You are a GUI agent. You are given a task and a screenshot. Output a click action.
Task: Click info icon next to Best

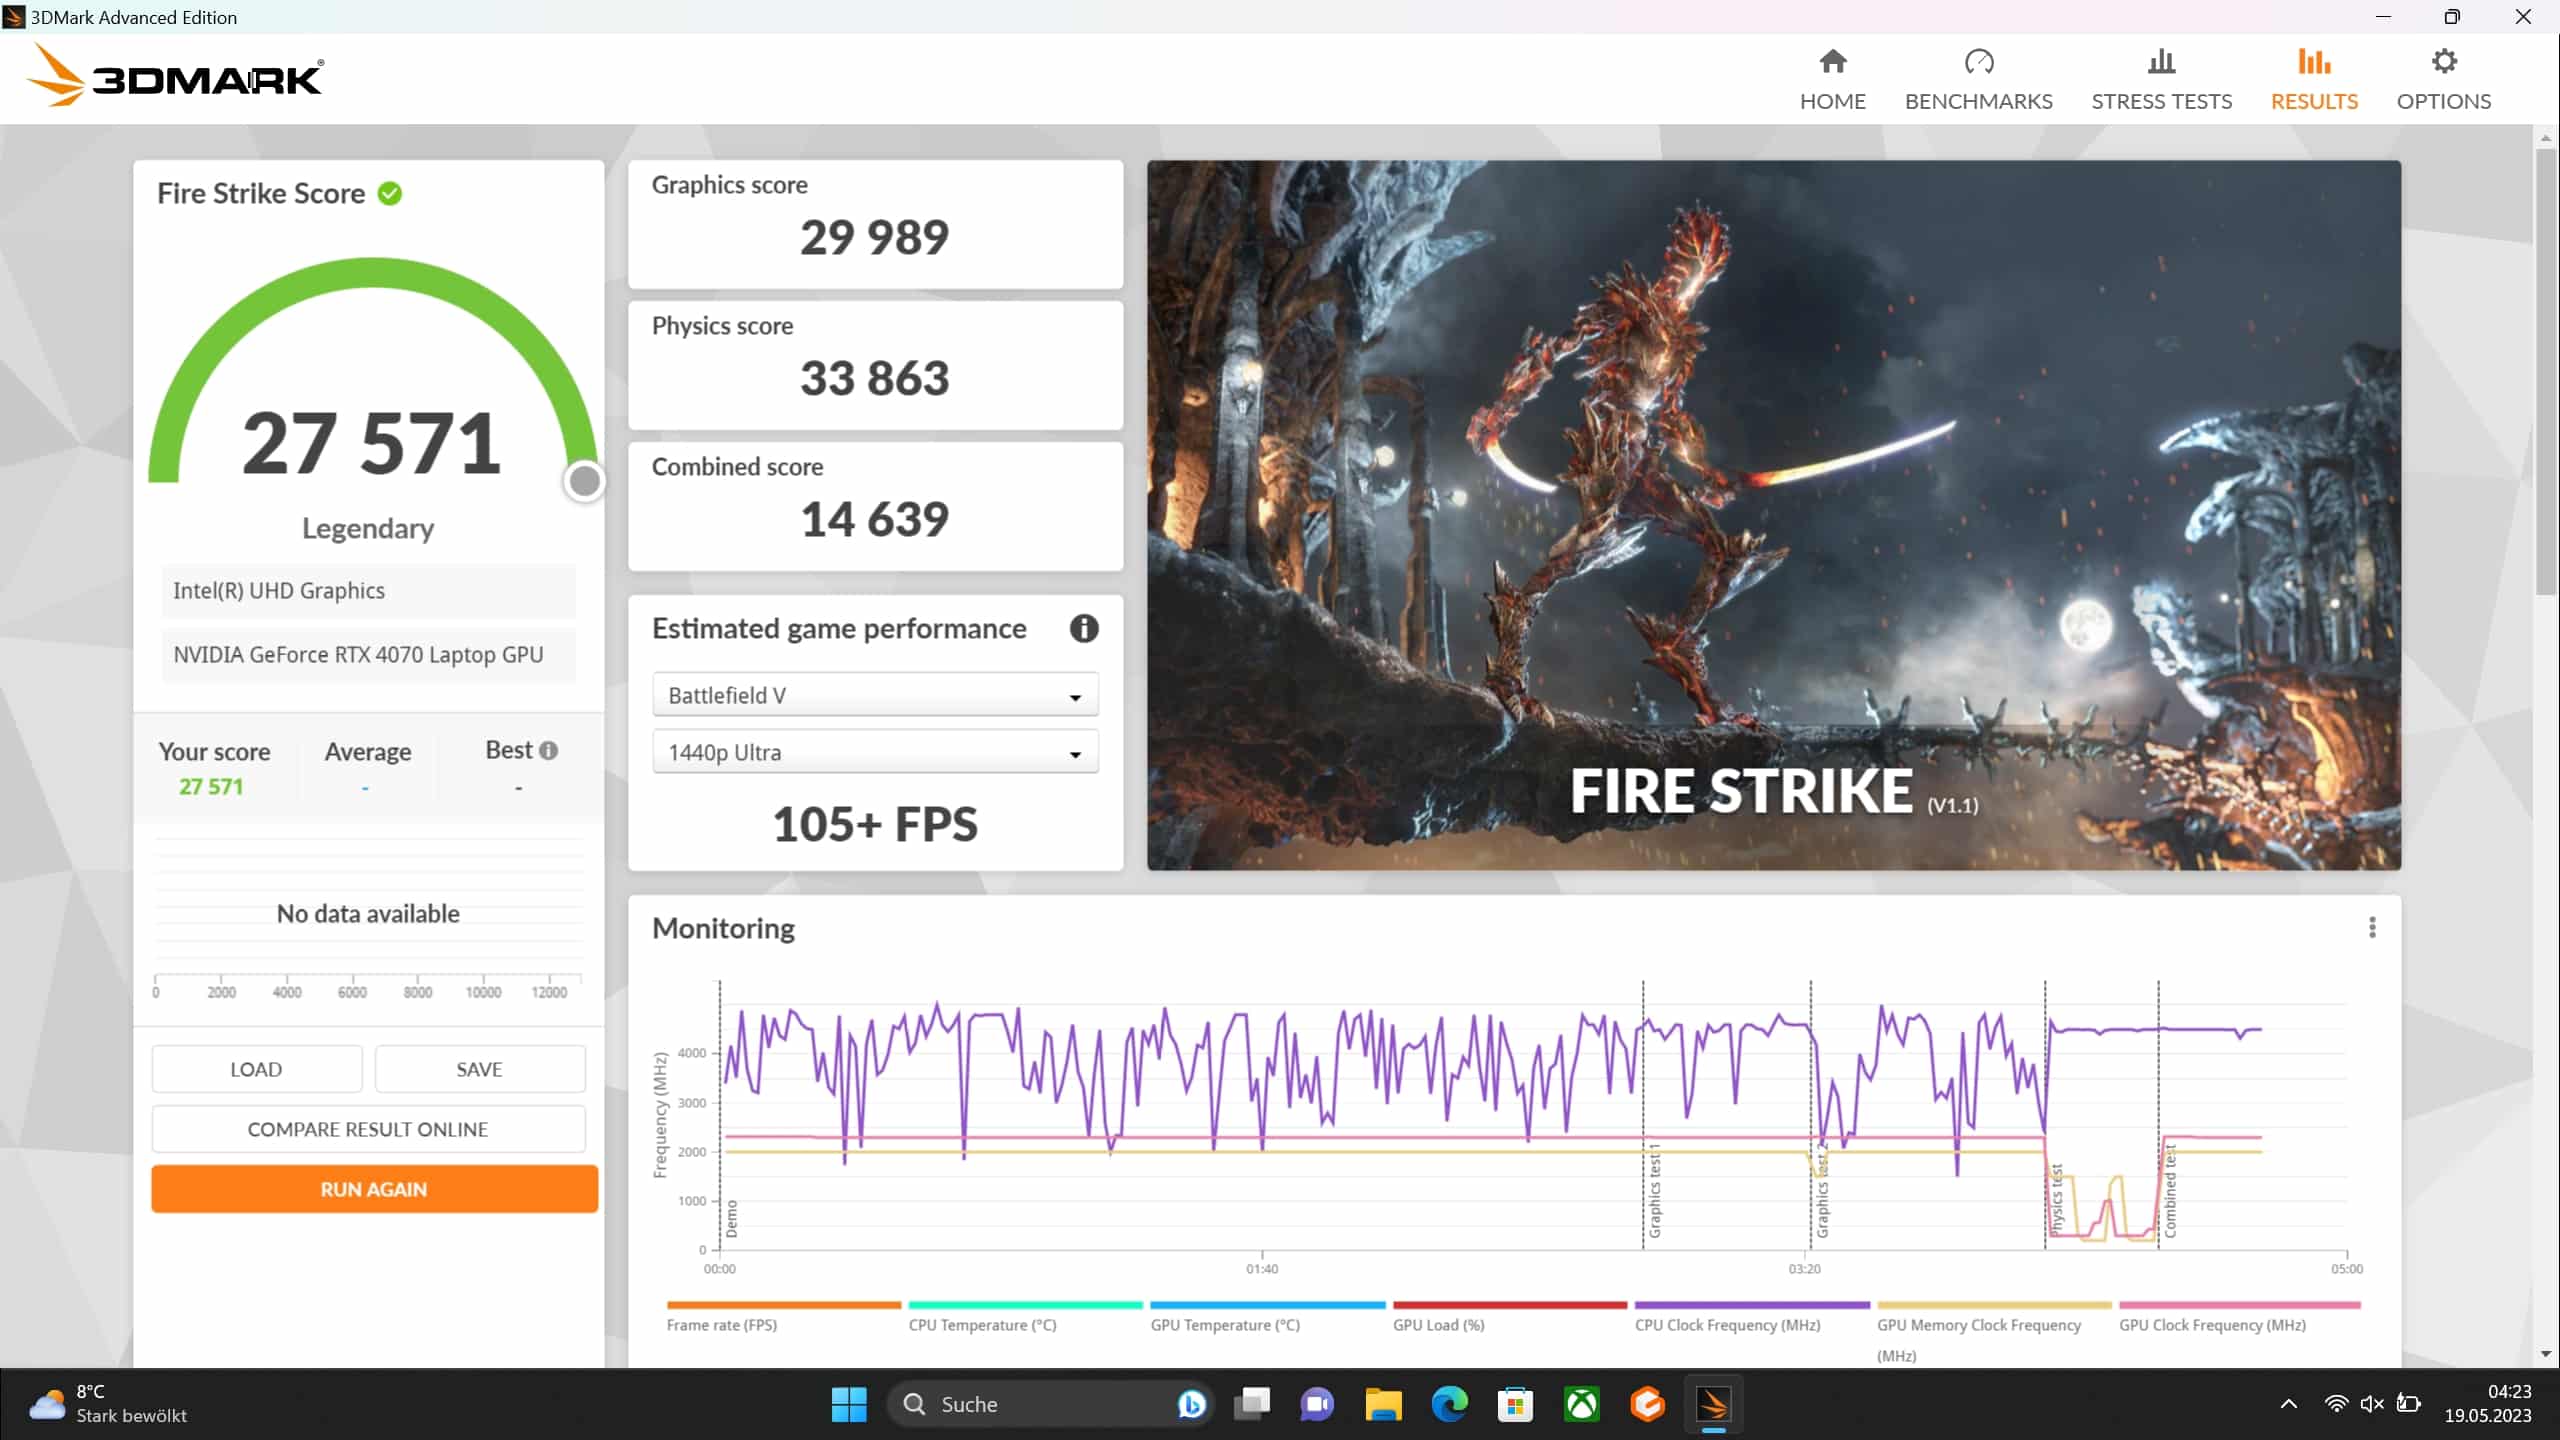coord(548,750)
